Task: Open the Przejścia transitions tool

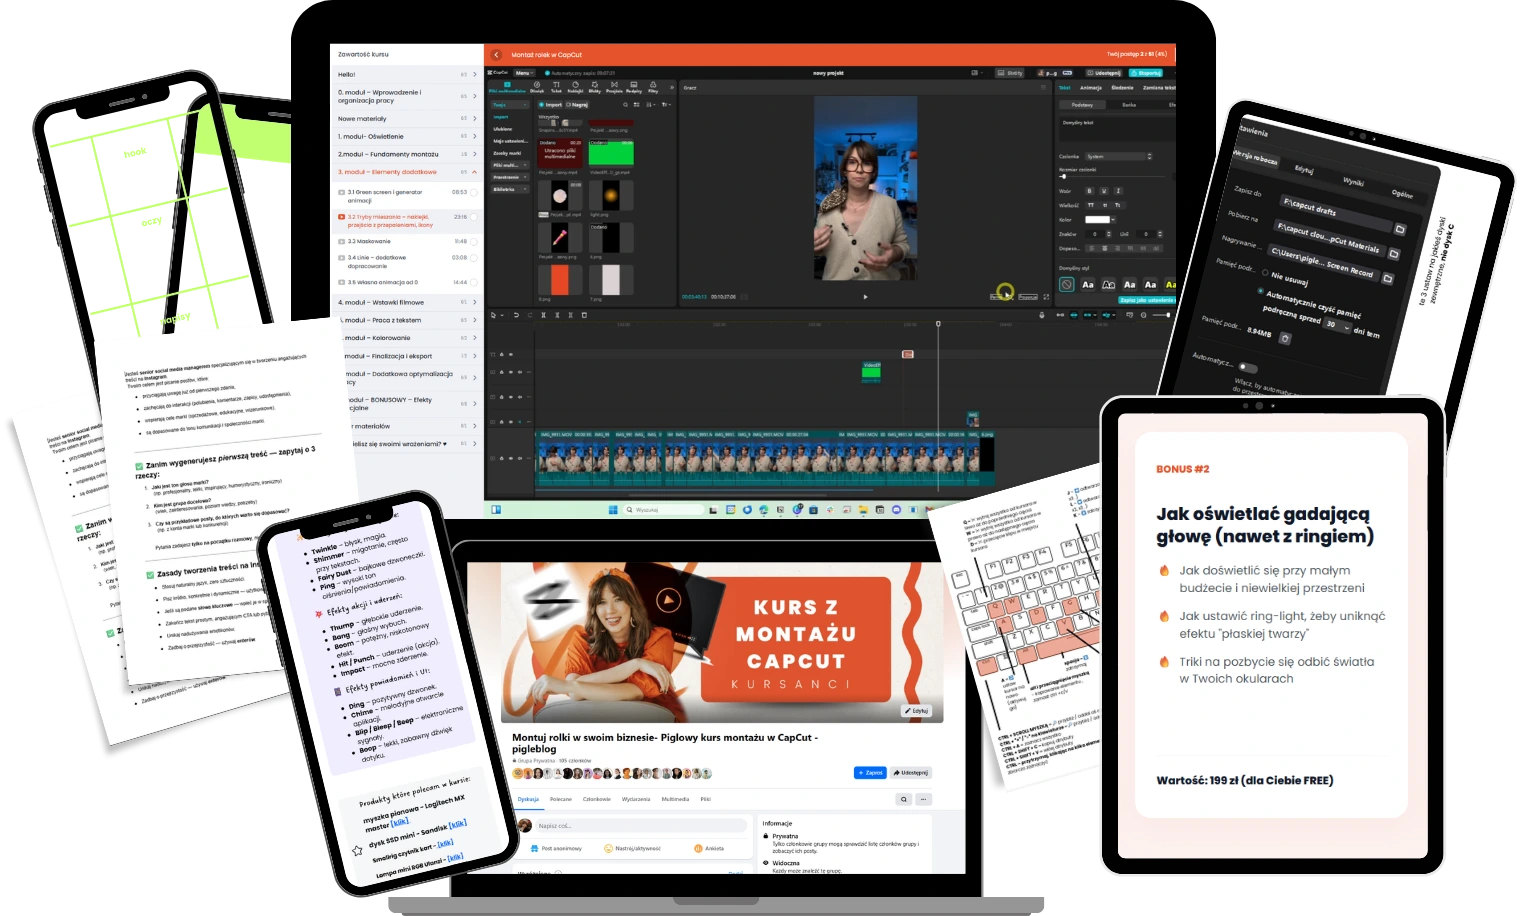Action: click(614, 87)
